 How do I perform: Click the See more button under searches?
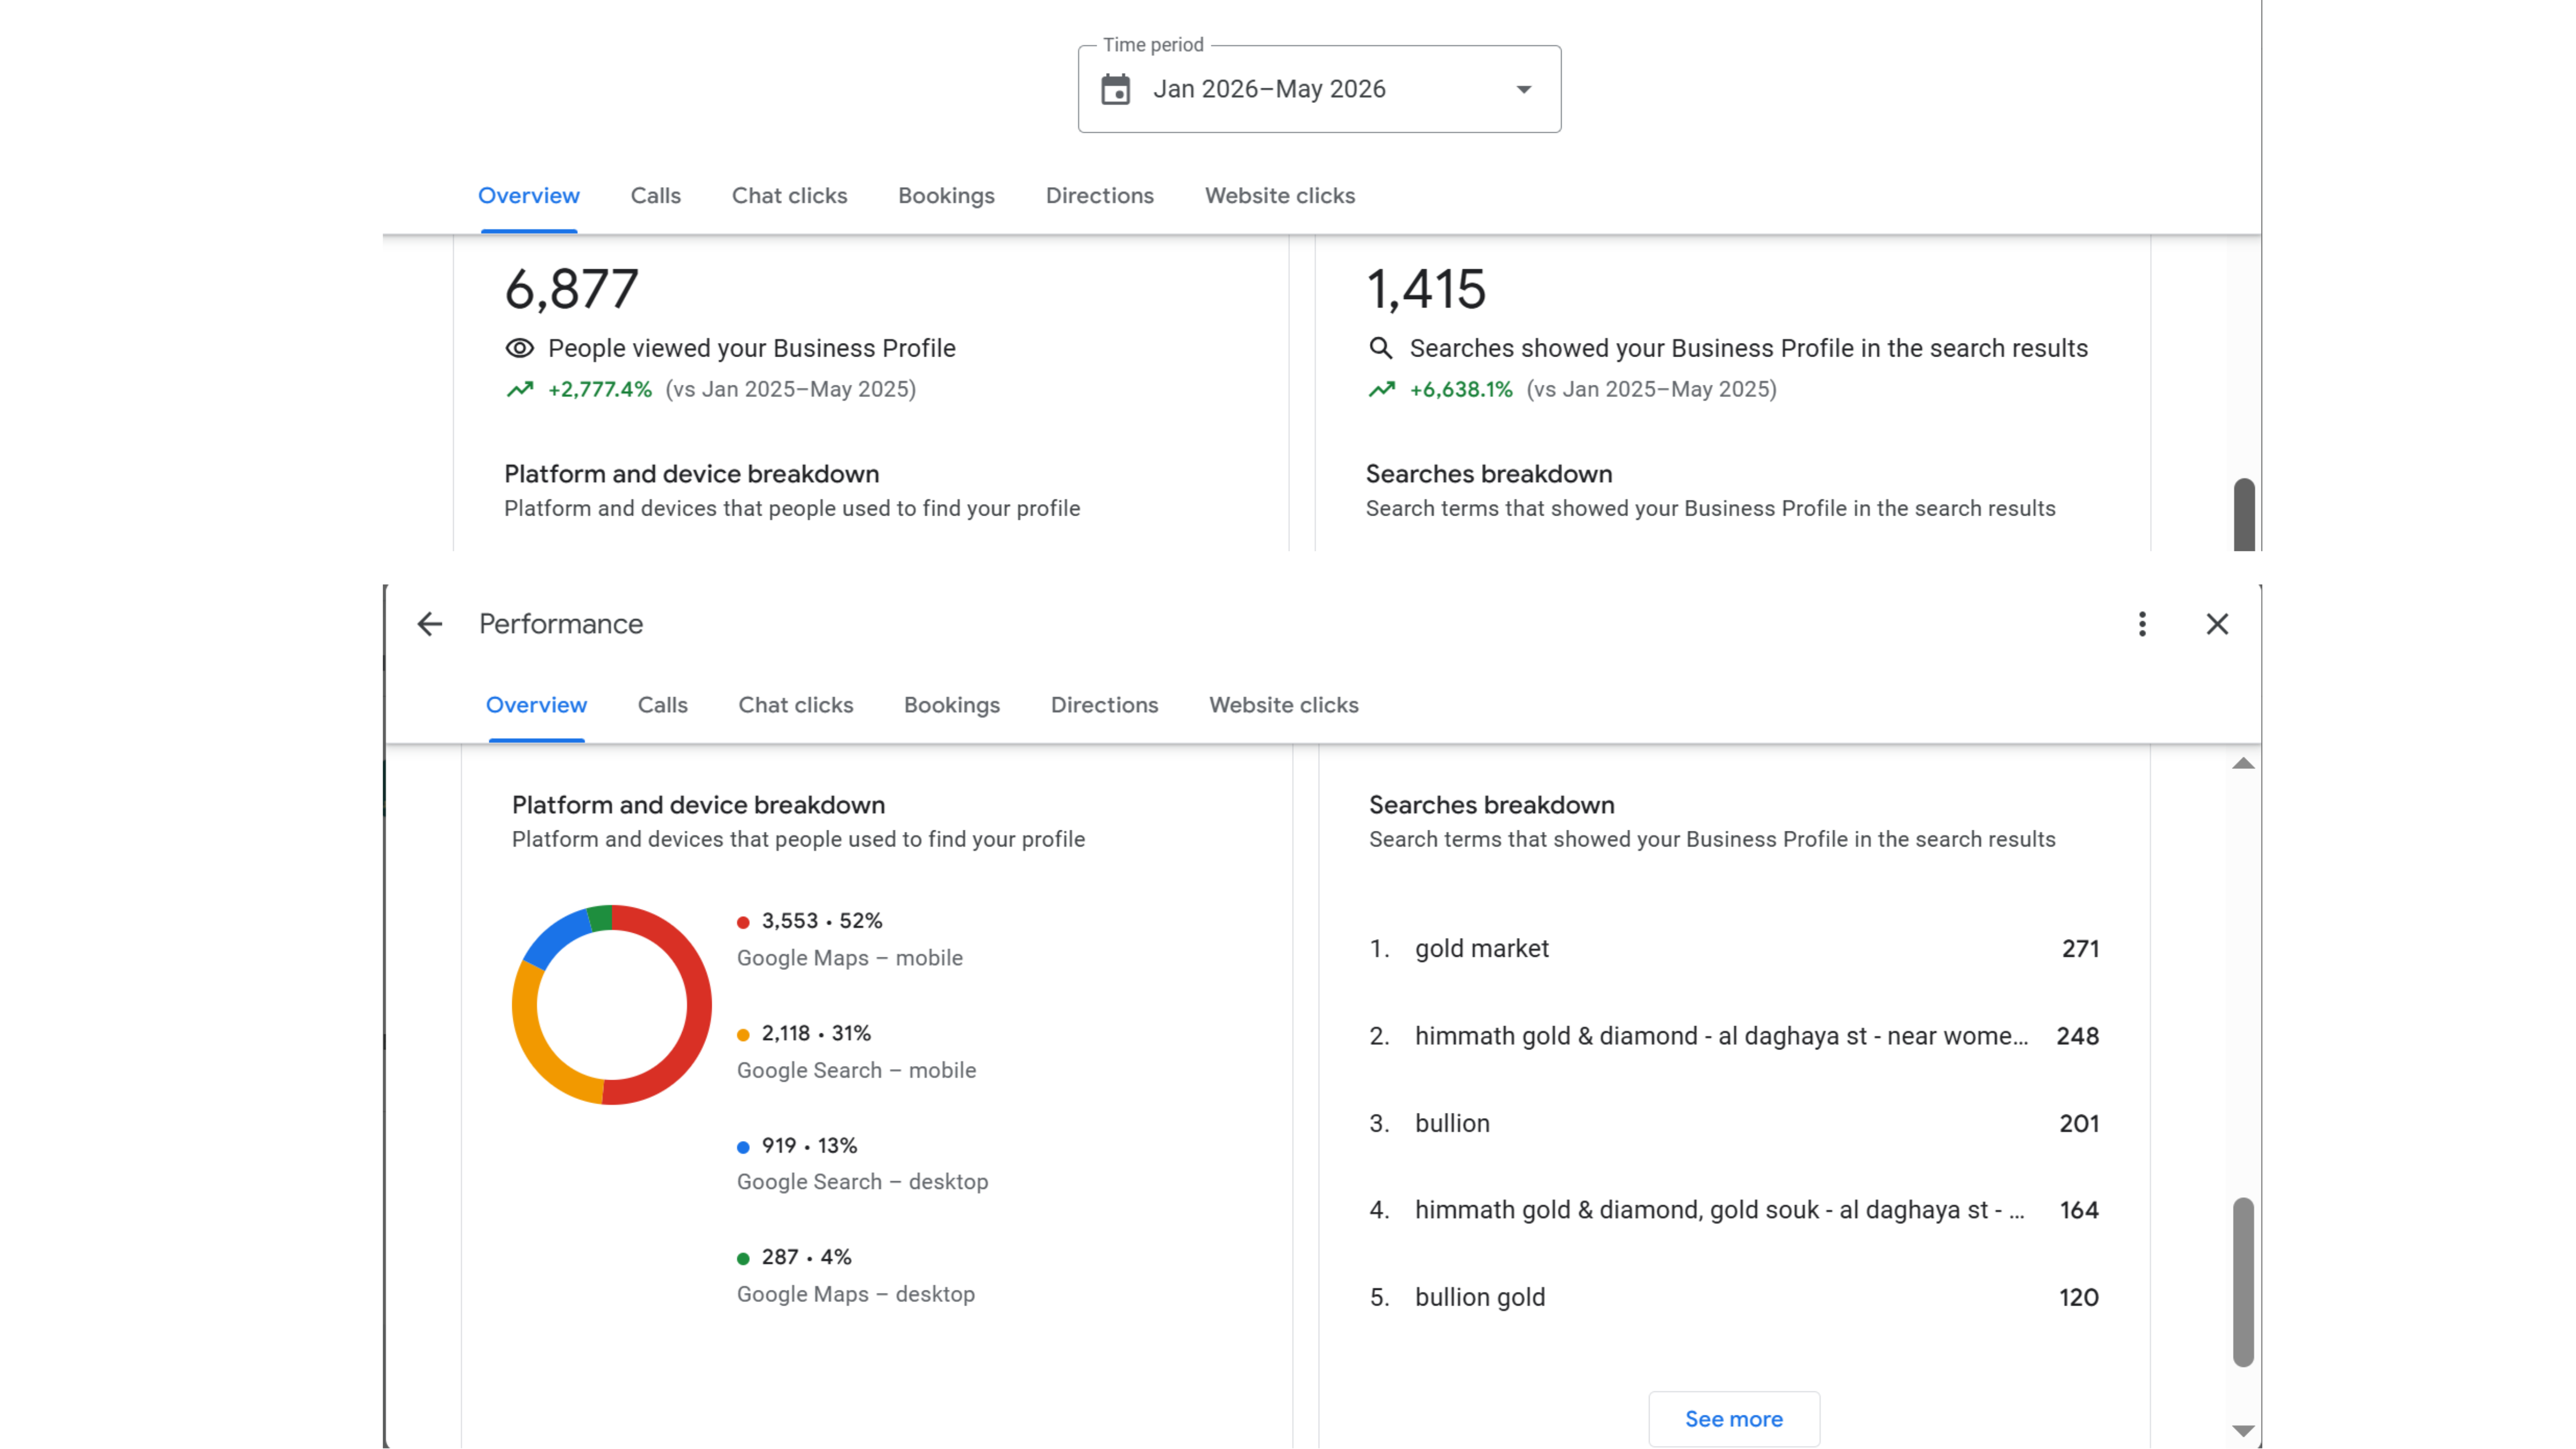[x=1734, y=1419]
